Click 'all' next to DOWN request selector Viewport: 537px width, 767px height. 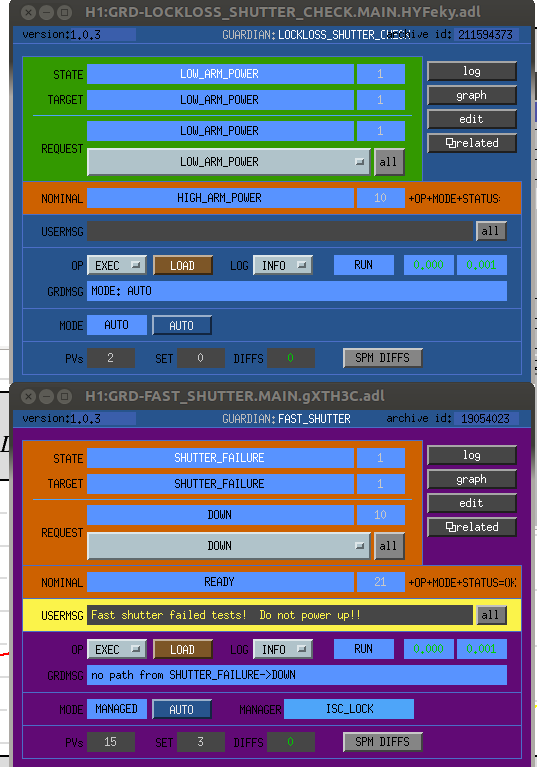[x=389, y=546]
